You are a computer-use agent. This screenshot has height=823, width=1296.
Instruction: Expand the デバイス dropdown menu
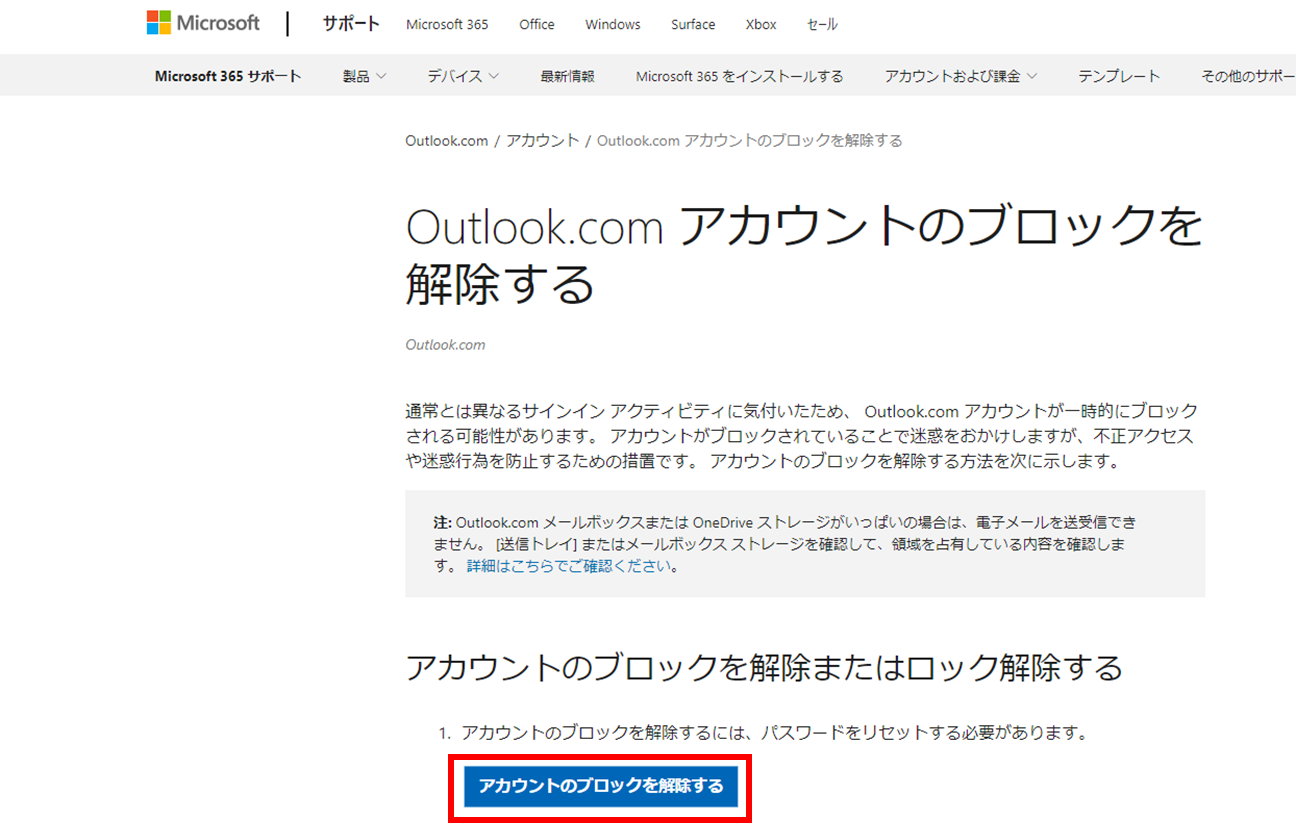(x=463, y=76)
